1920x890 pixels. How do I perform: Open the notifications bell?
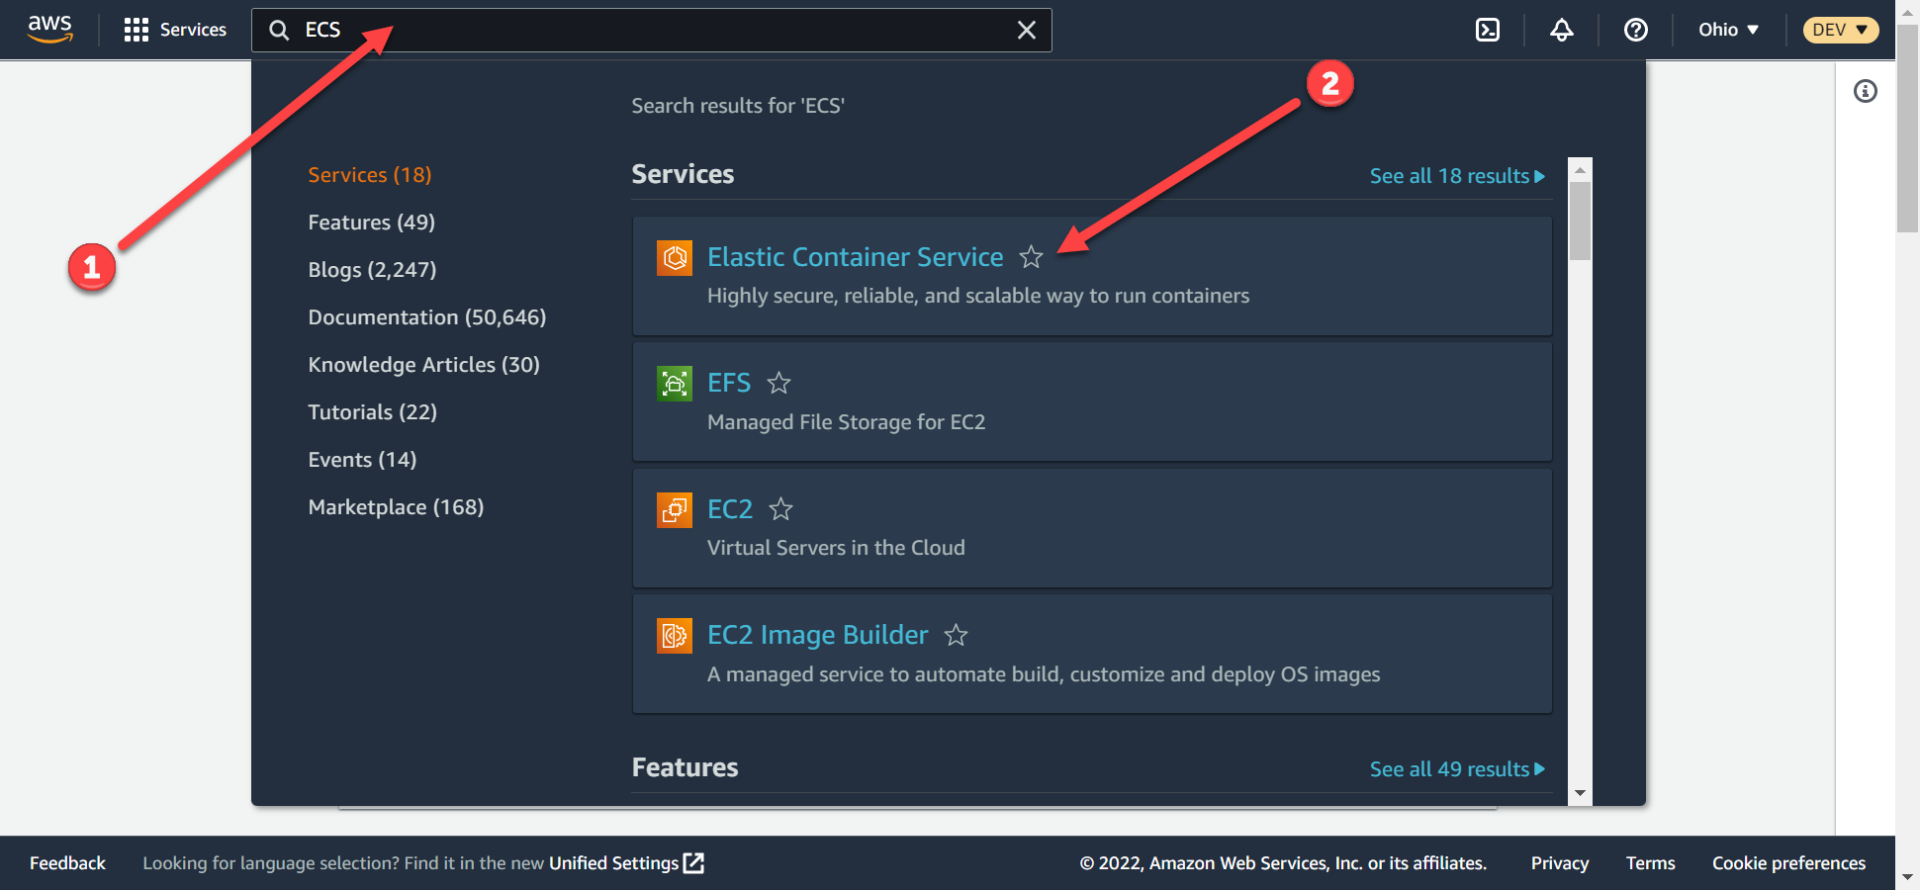pos(1562,30)
